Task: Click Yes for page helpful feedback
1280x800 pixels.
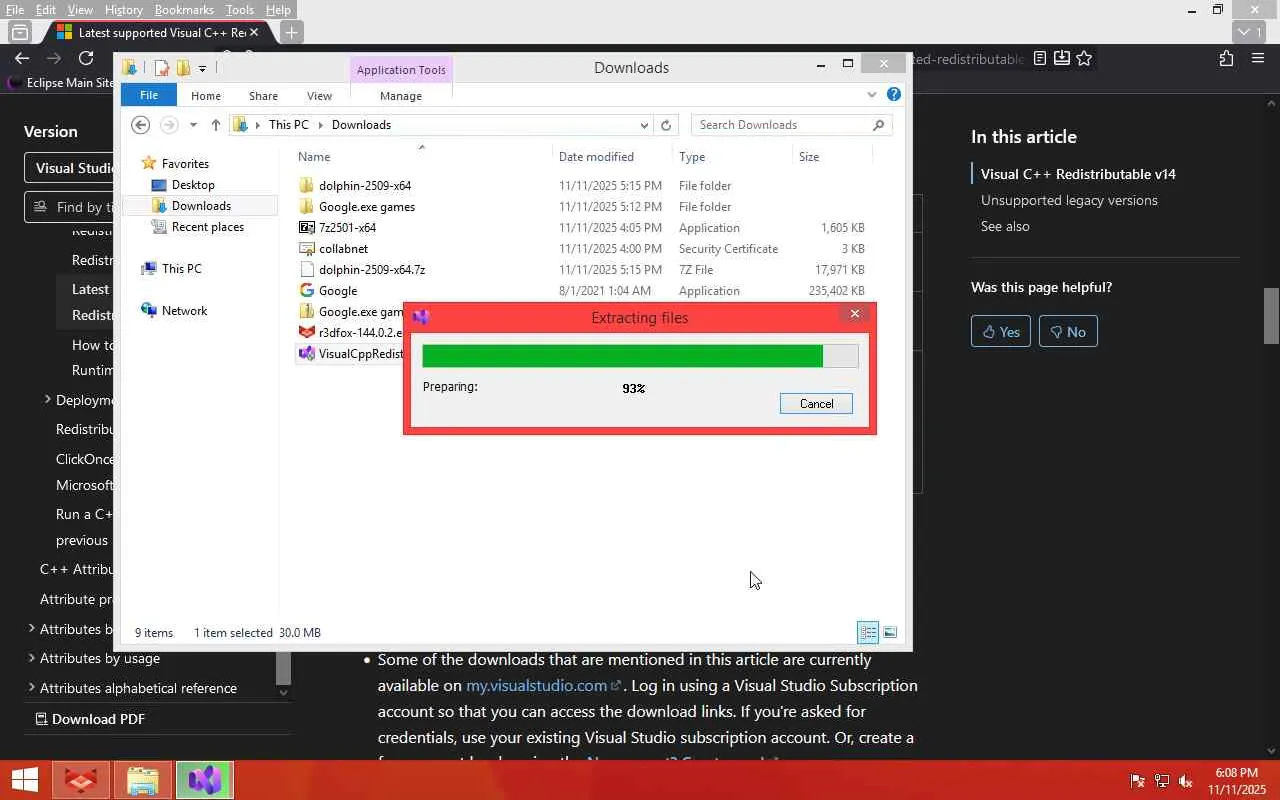Action: (1001, 332)
